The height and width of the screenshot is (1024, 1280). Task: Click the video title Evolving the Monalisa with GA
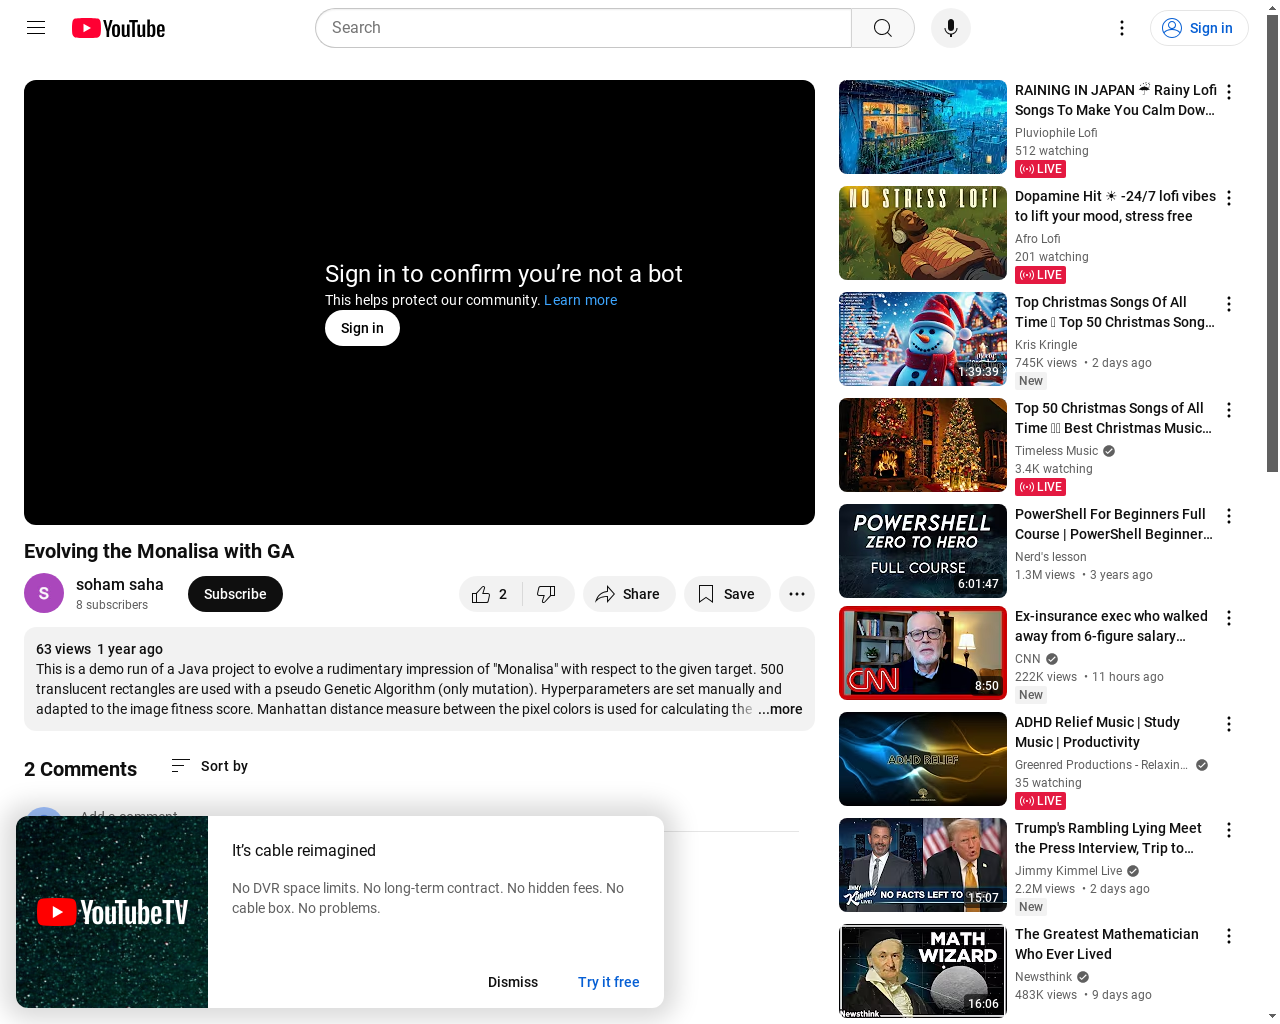(159, 551)
